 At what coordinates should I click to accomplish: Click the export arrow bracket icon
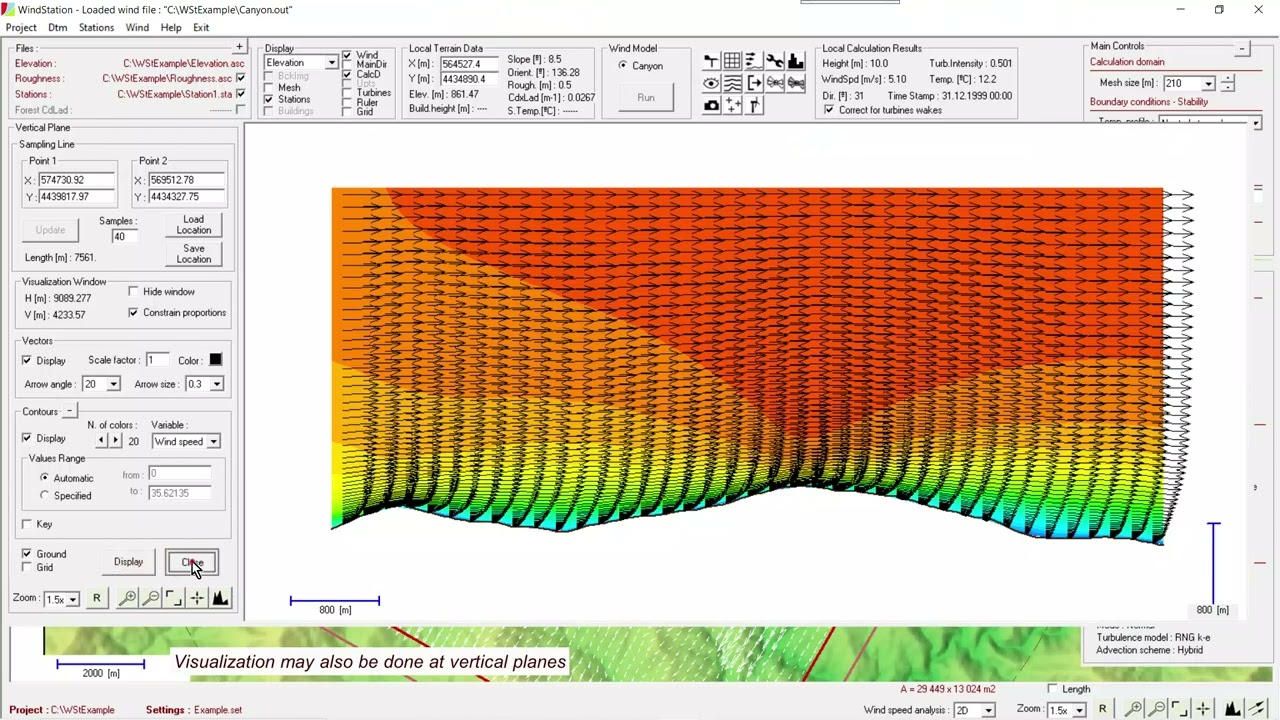pos(754,84)
